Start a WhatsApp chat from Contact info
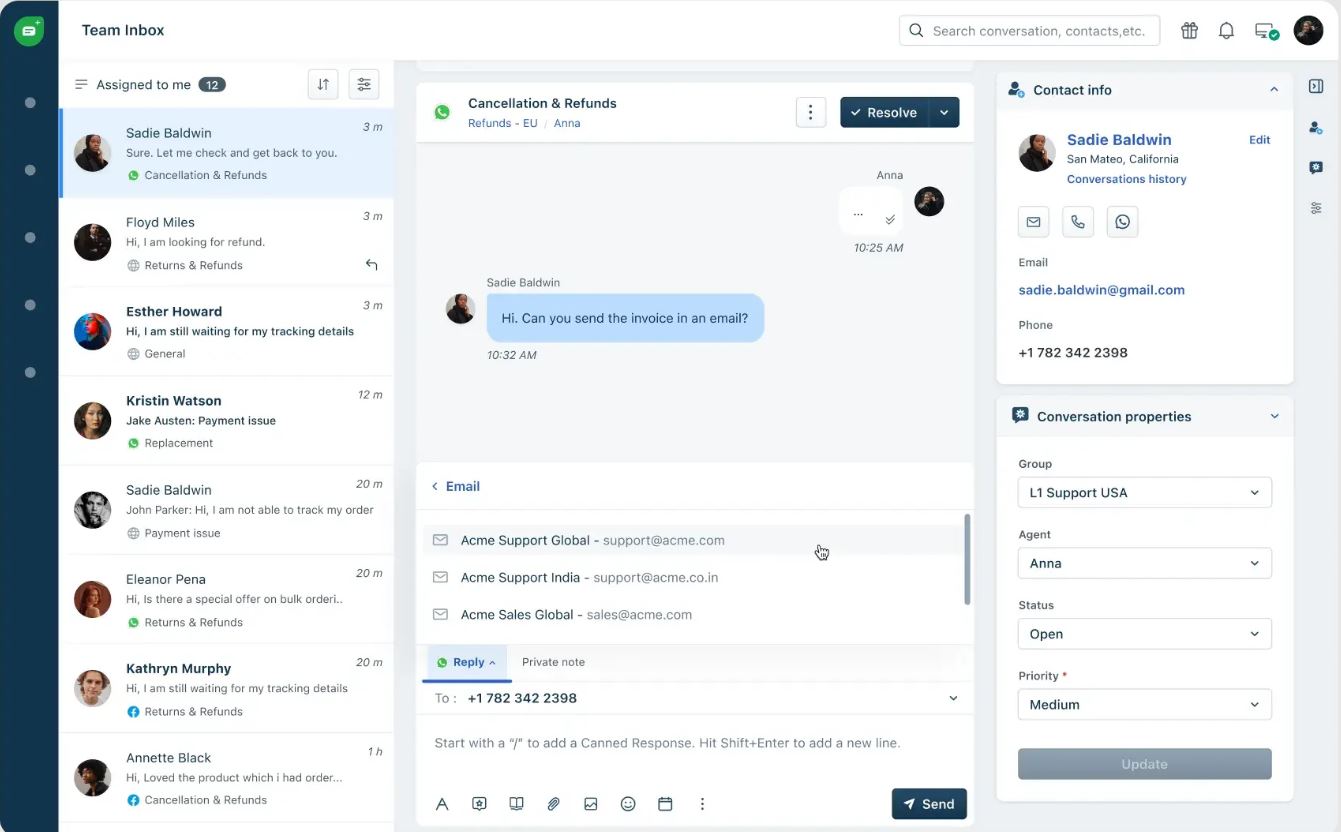 point(1122,221)
